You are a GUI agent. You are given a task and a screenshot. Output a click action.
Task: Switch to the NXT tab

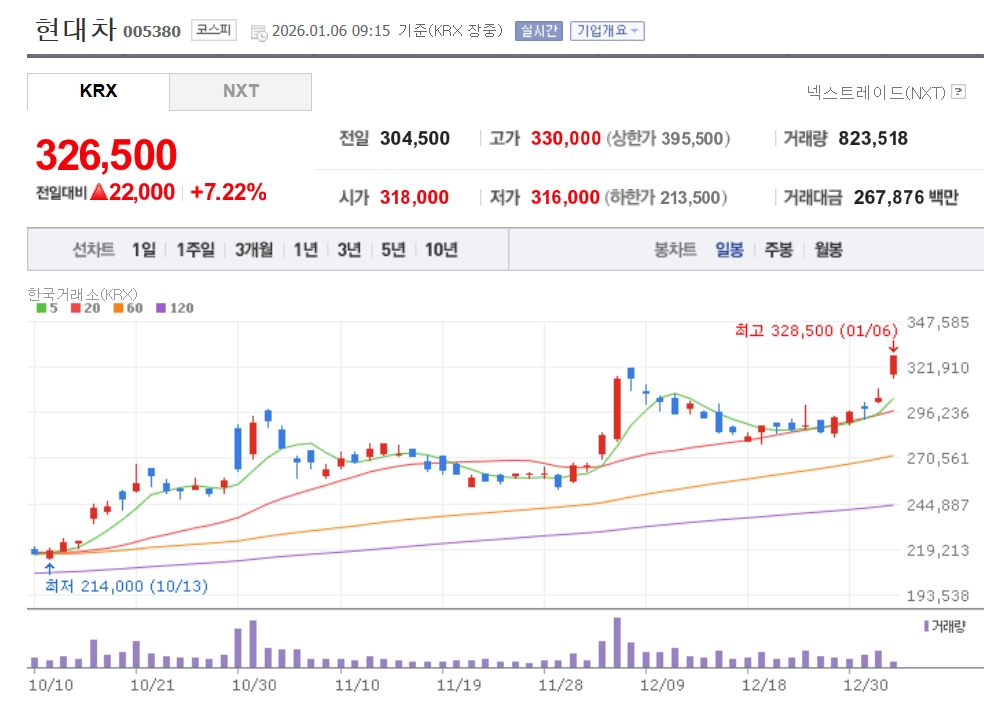click(240, 92)
